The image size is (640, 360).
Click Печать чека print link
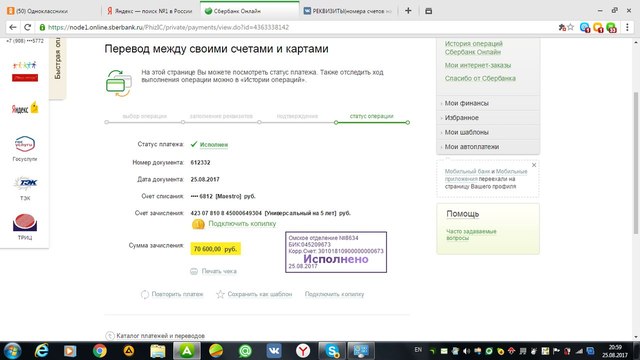219,271
